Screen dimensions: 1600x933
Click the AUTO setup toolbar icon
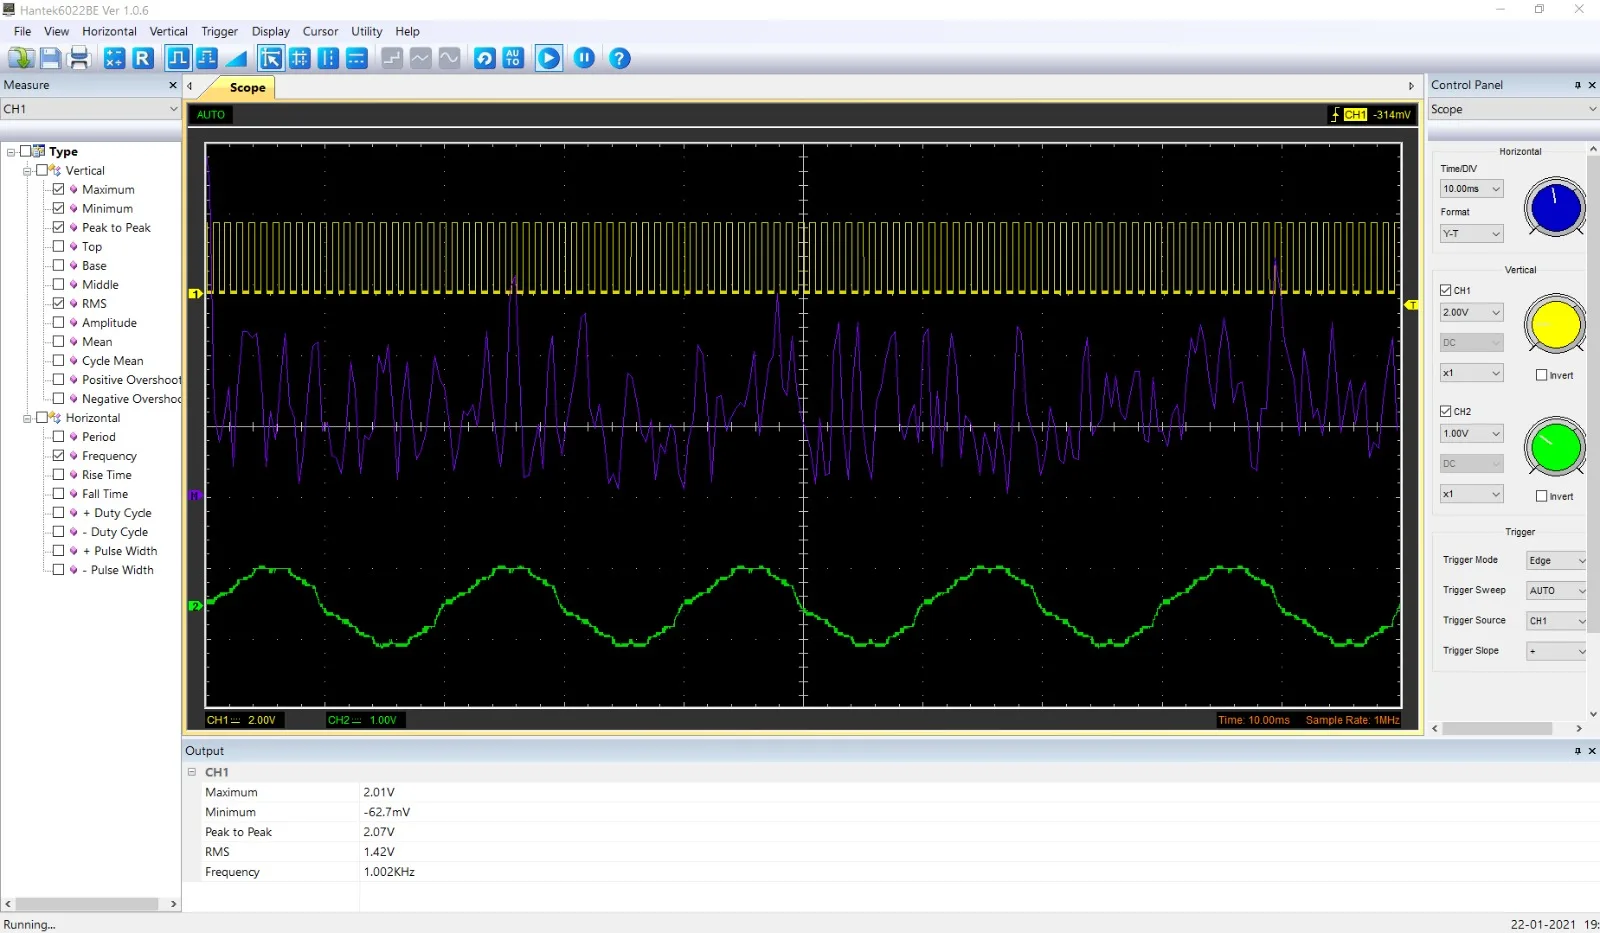pos(513,58)
